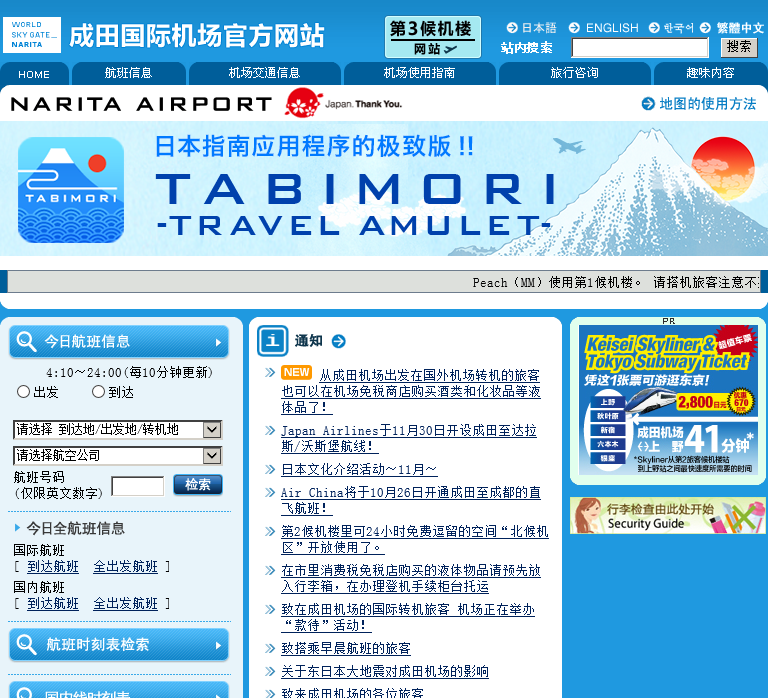Open the 日本文化介绍活动～11月～ notice
768x698 pixels.
359,469
